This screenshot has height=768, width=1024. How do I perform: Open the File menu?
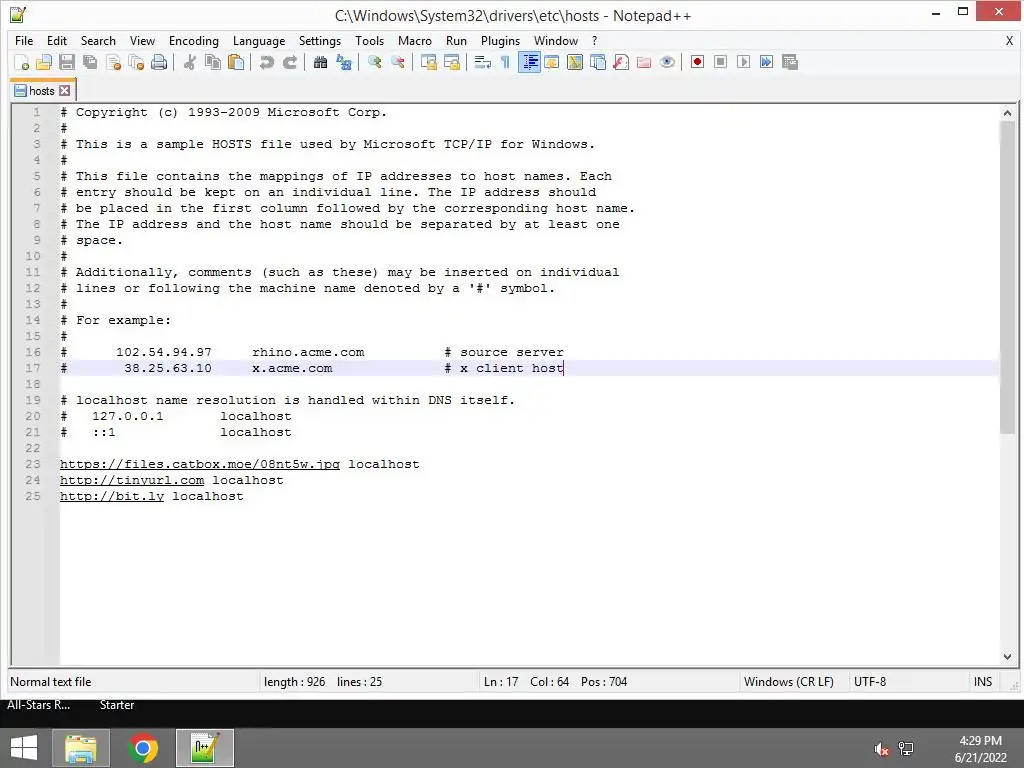point(24,40)
